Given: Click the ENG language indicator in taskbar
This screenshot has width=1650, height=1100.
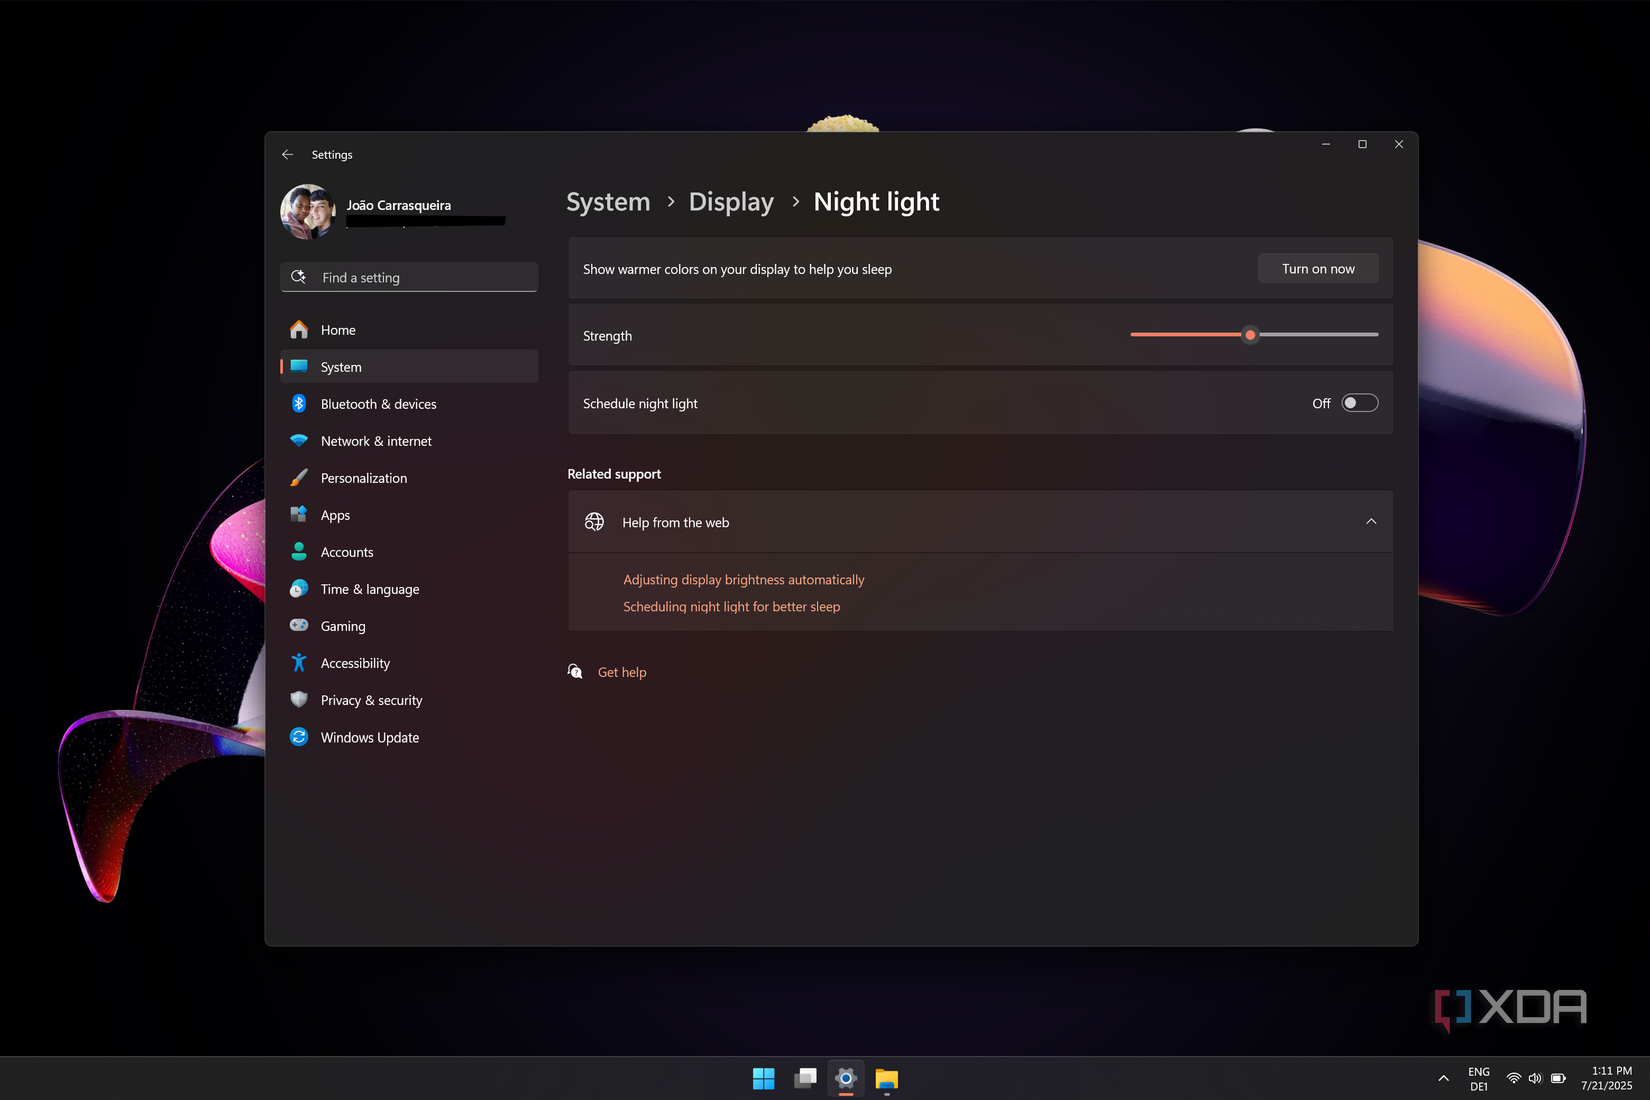Looking at the screenshot, I should [x=1479, y=1079].
